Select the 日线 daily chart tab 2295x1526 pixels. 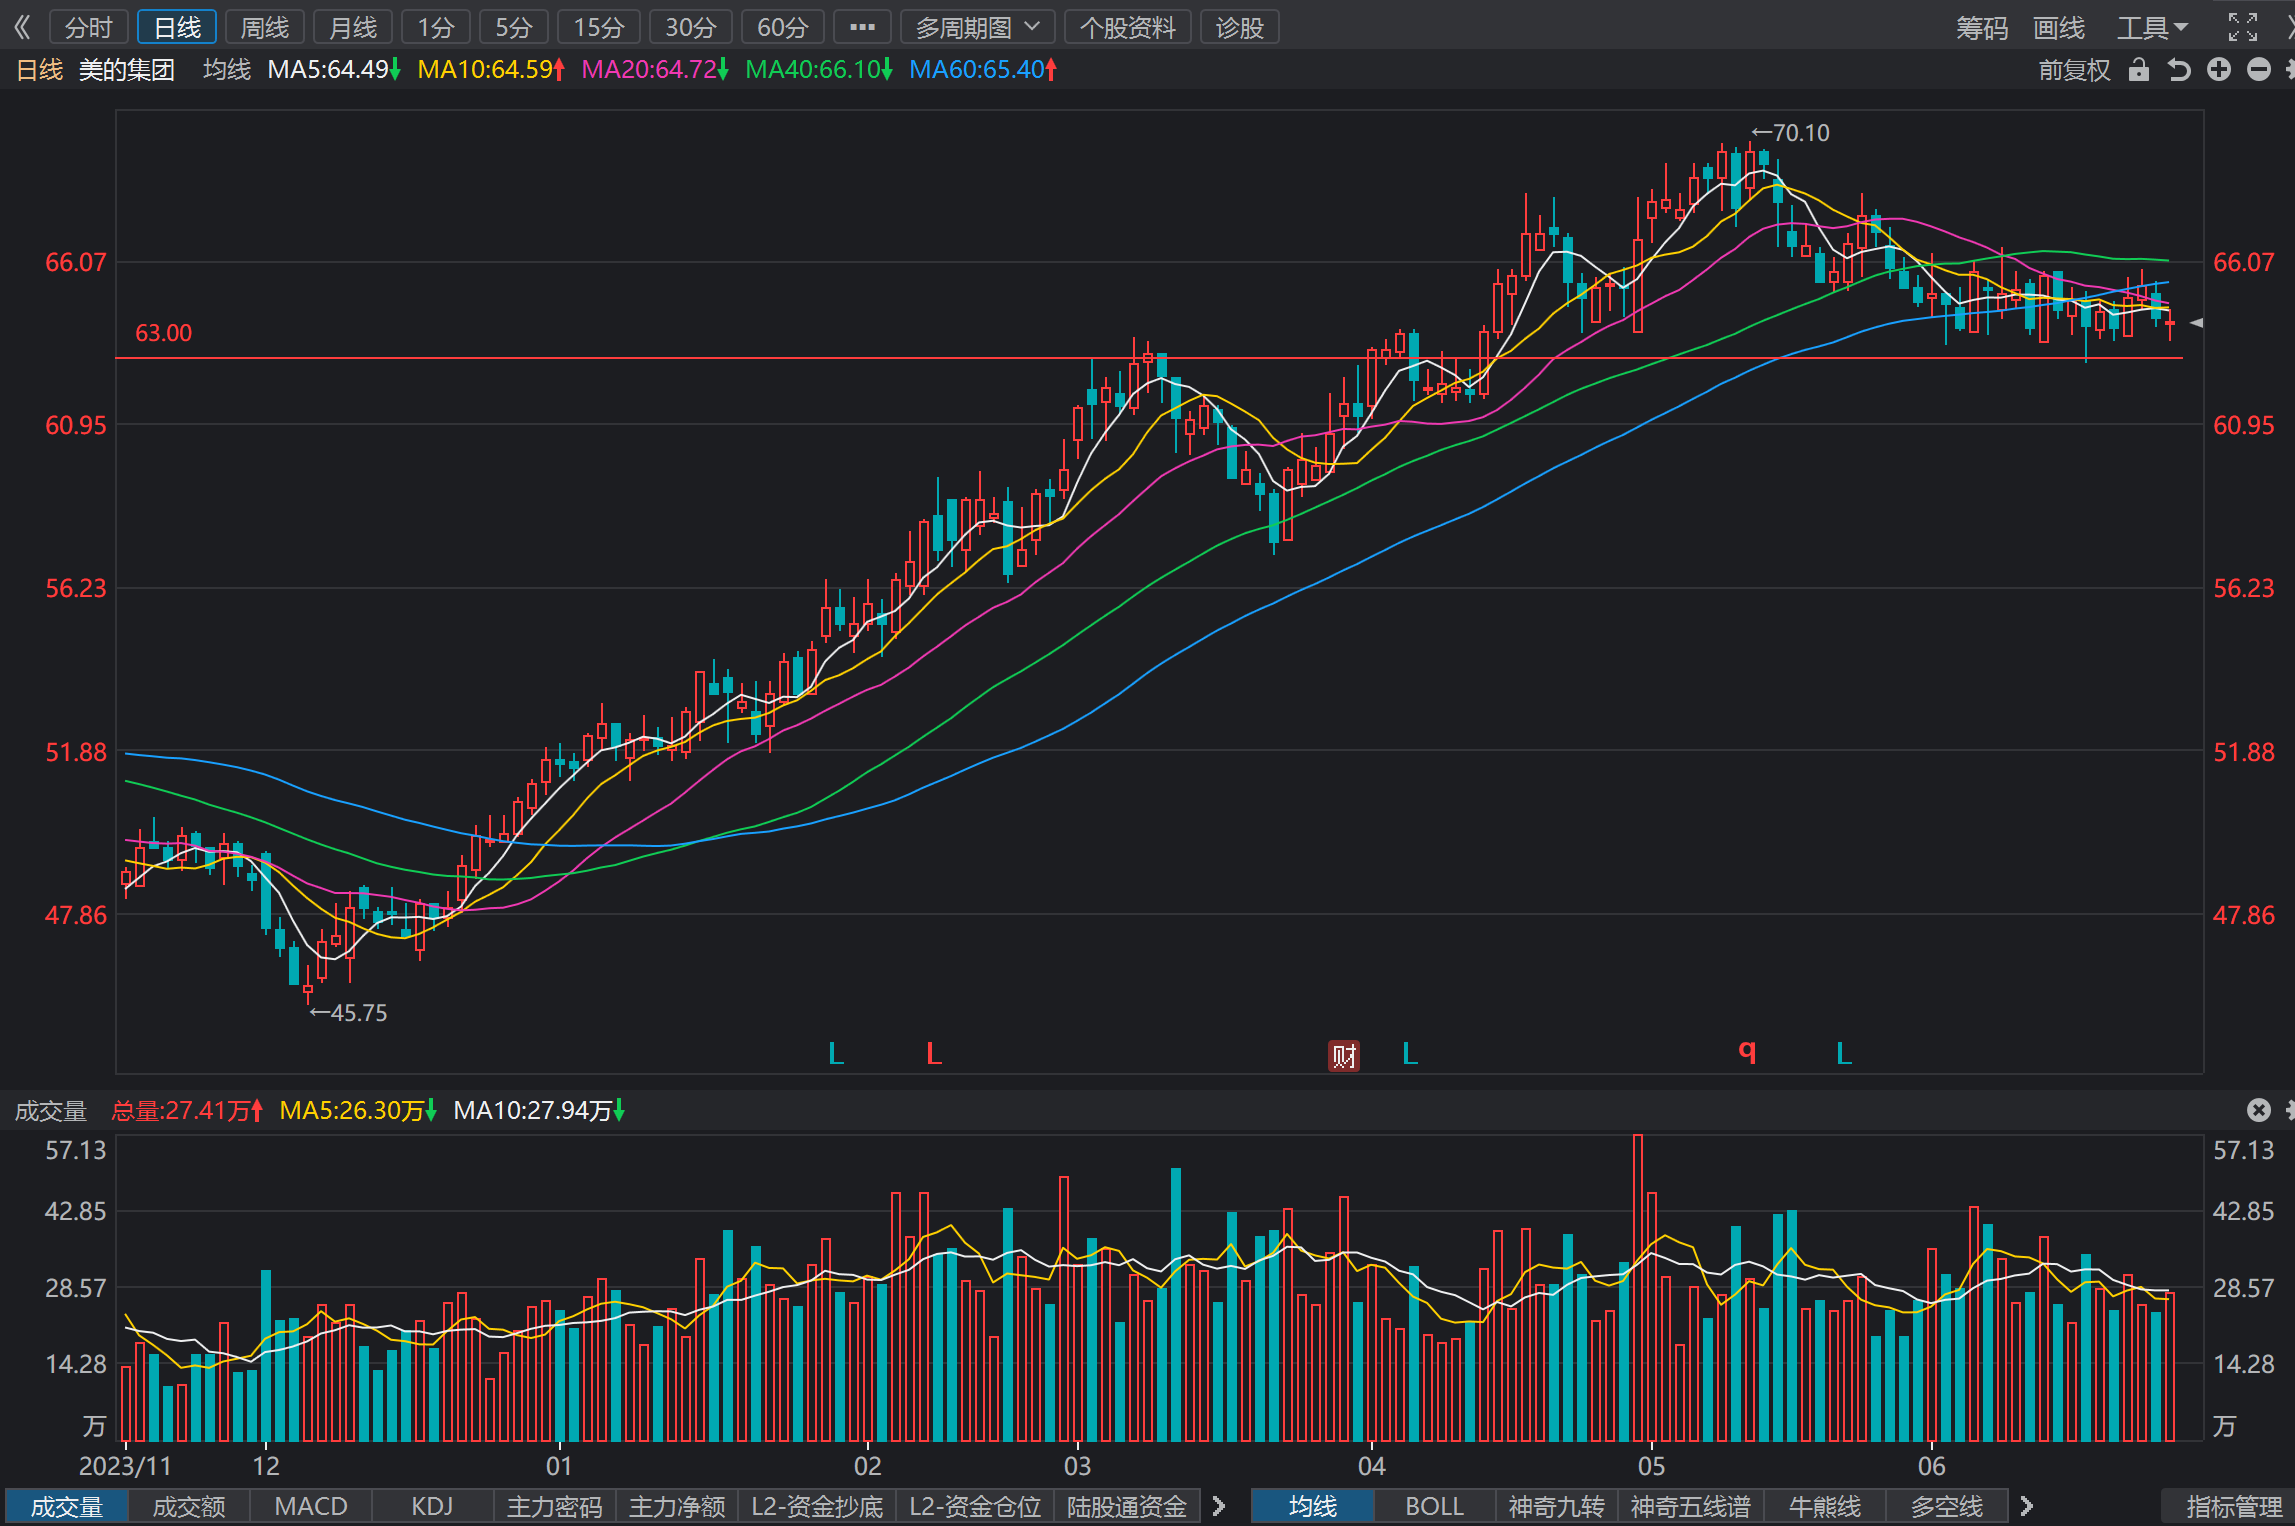[x=177, y=27]
